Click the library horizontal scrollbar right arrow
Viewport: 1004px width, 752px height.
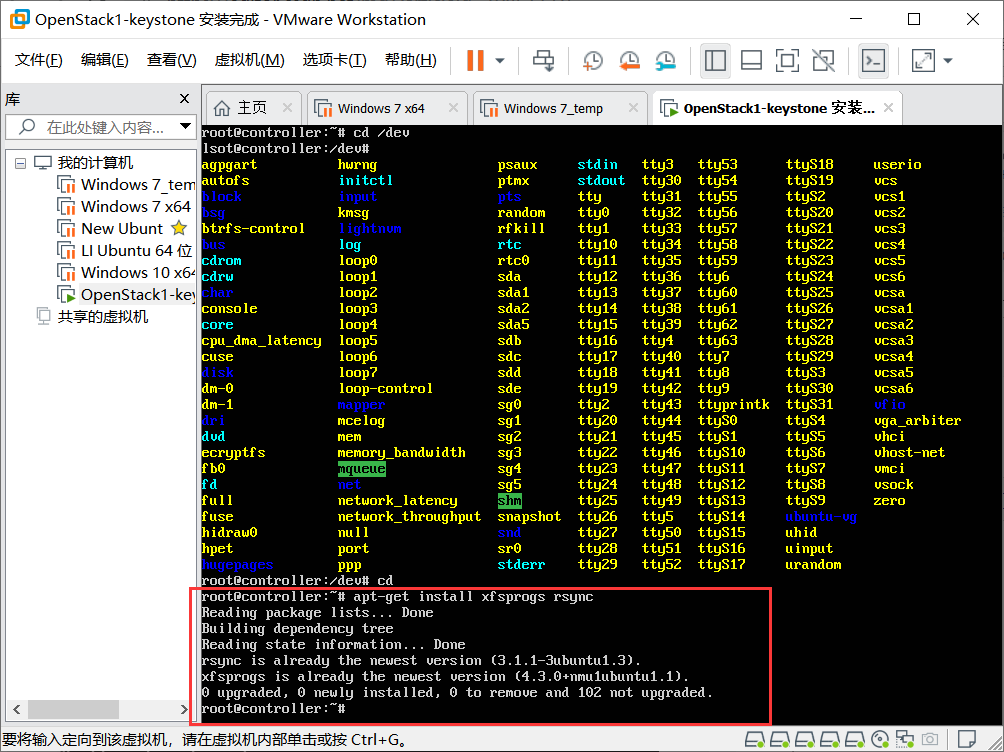tap(184, 710)
